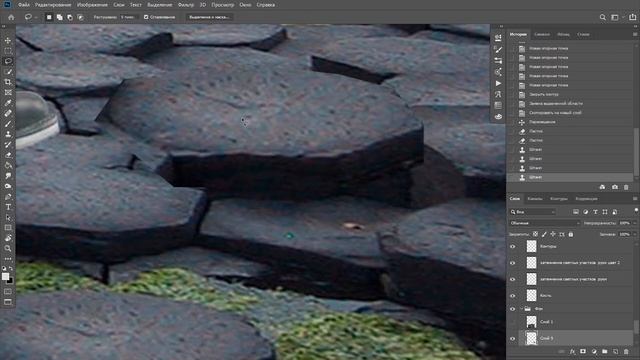Open Fill value dropdown arrow
This screenshot has height=360, width=640.
(x=634, y=234)
